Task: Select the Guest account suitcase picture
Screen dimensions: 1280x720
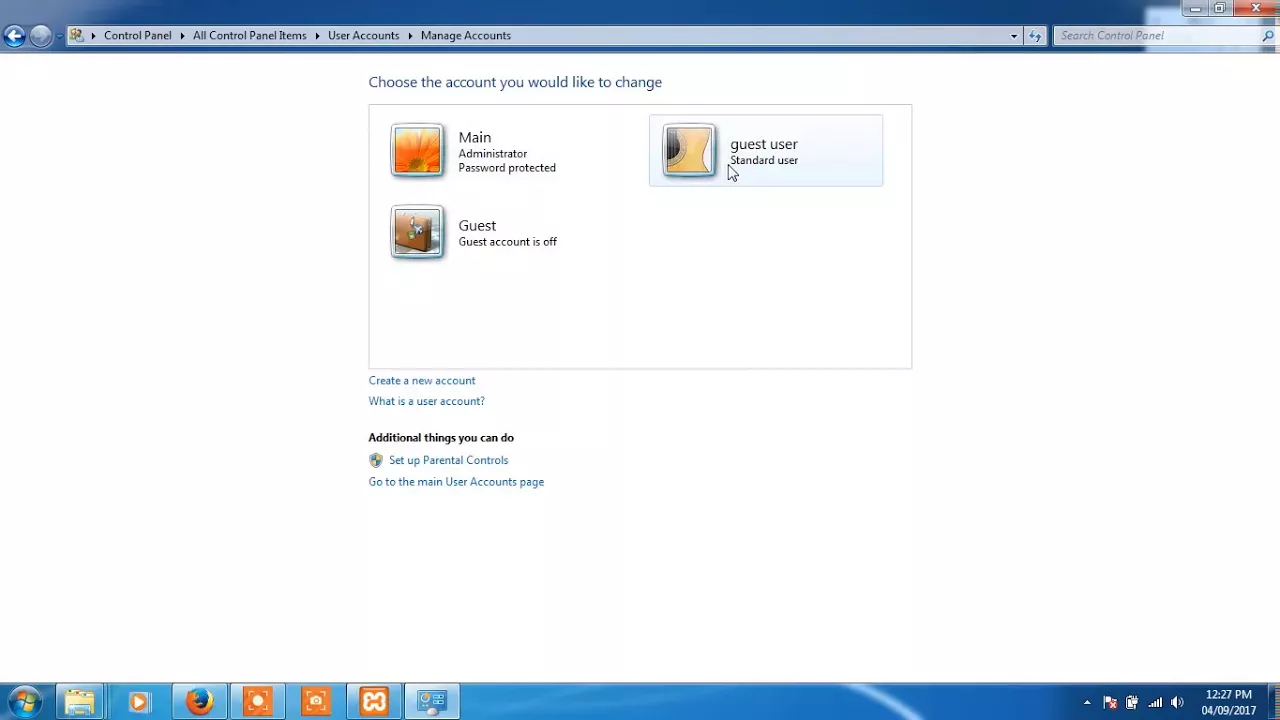Action: 417,232
